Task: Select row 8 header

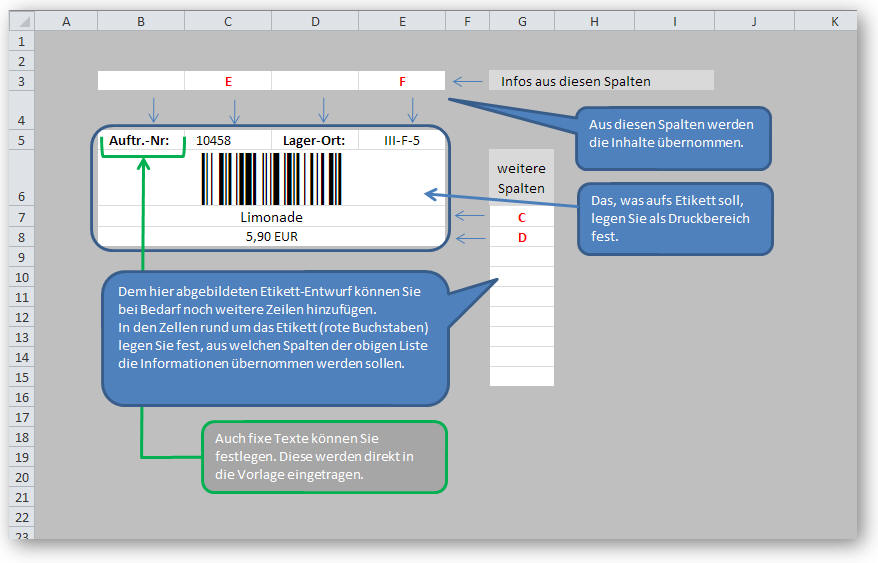Action: pos(22,237)
